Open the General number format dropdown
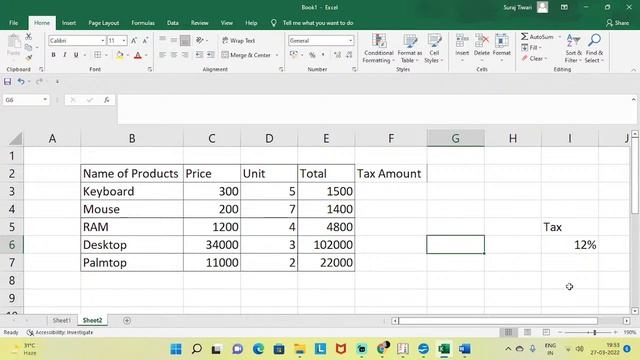Viewport: 640px width, 360px height. click(351, 40)
